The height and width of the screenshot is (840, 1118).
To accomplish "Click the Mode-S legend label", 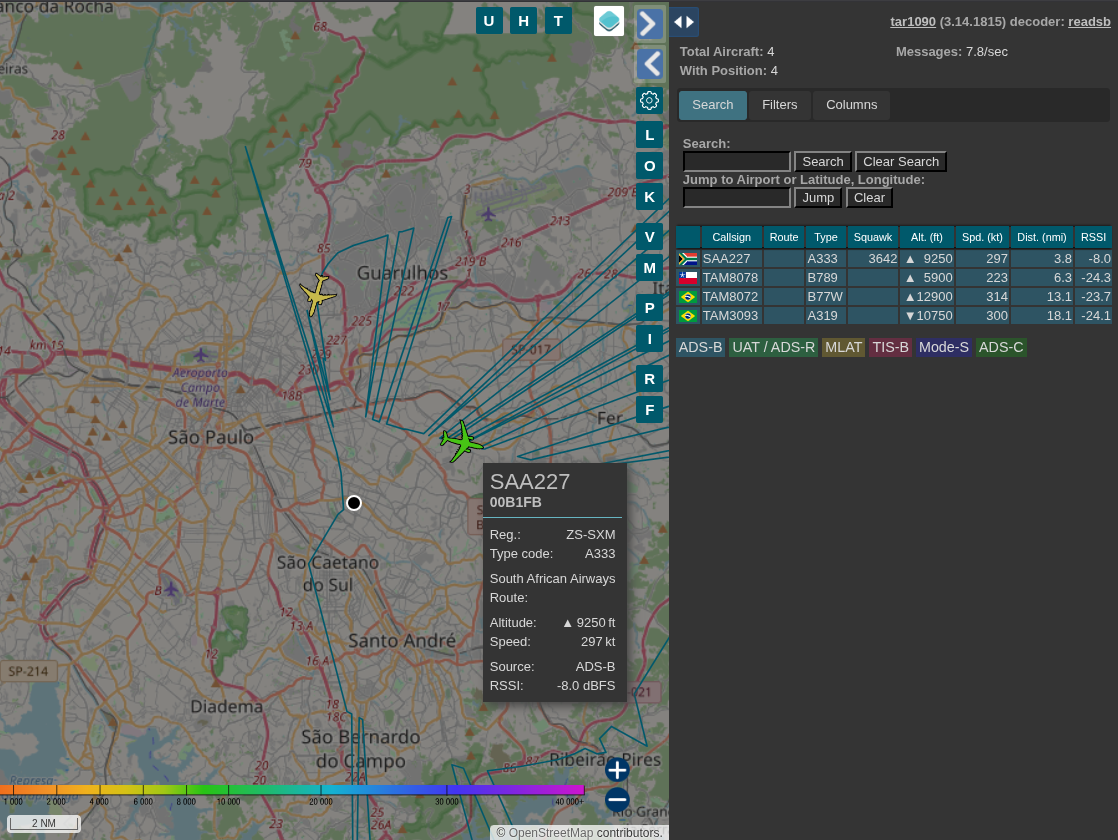I will tap(943, 347).
